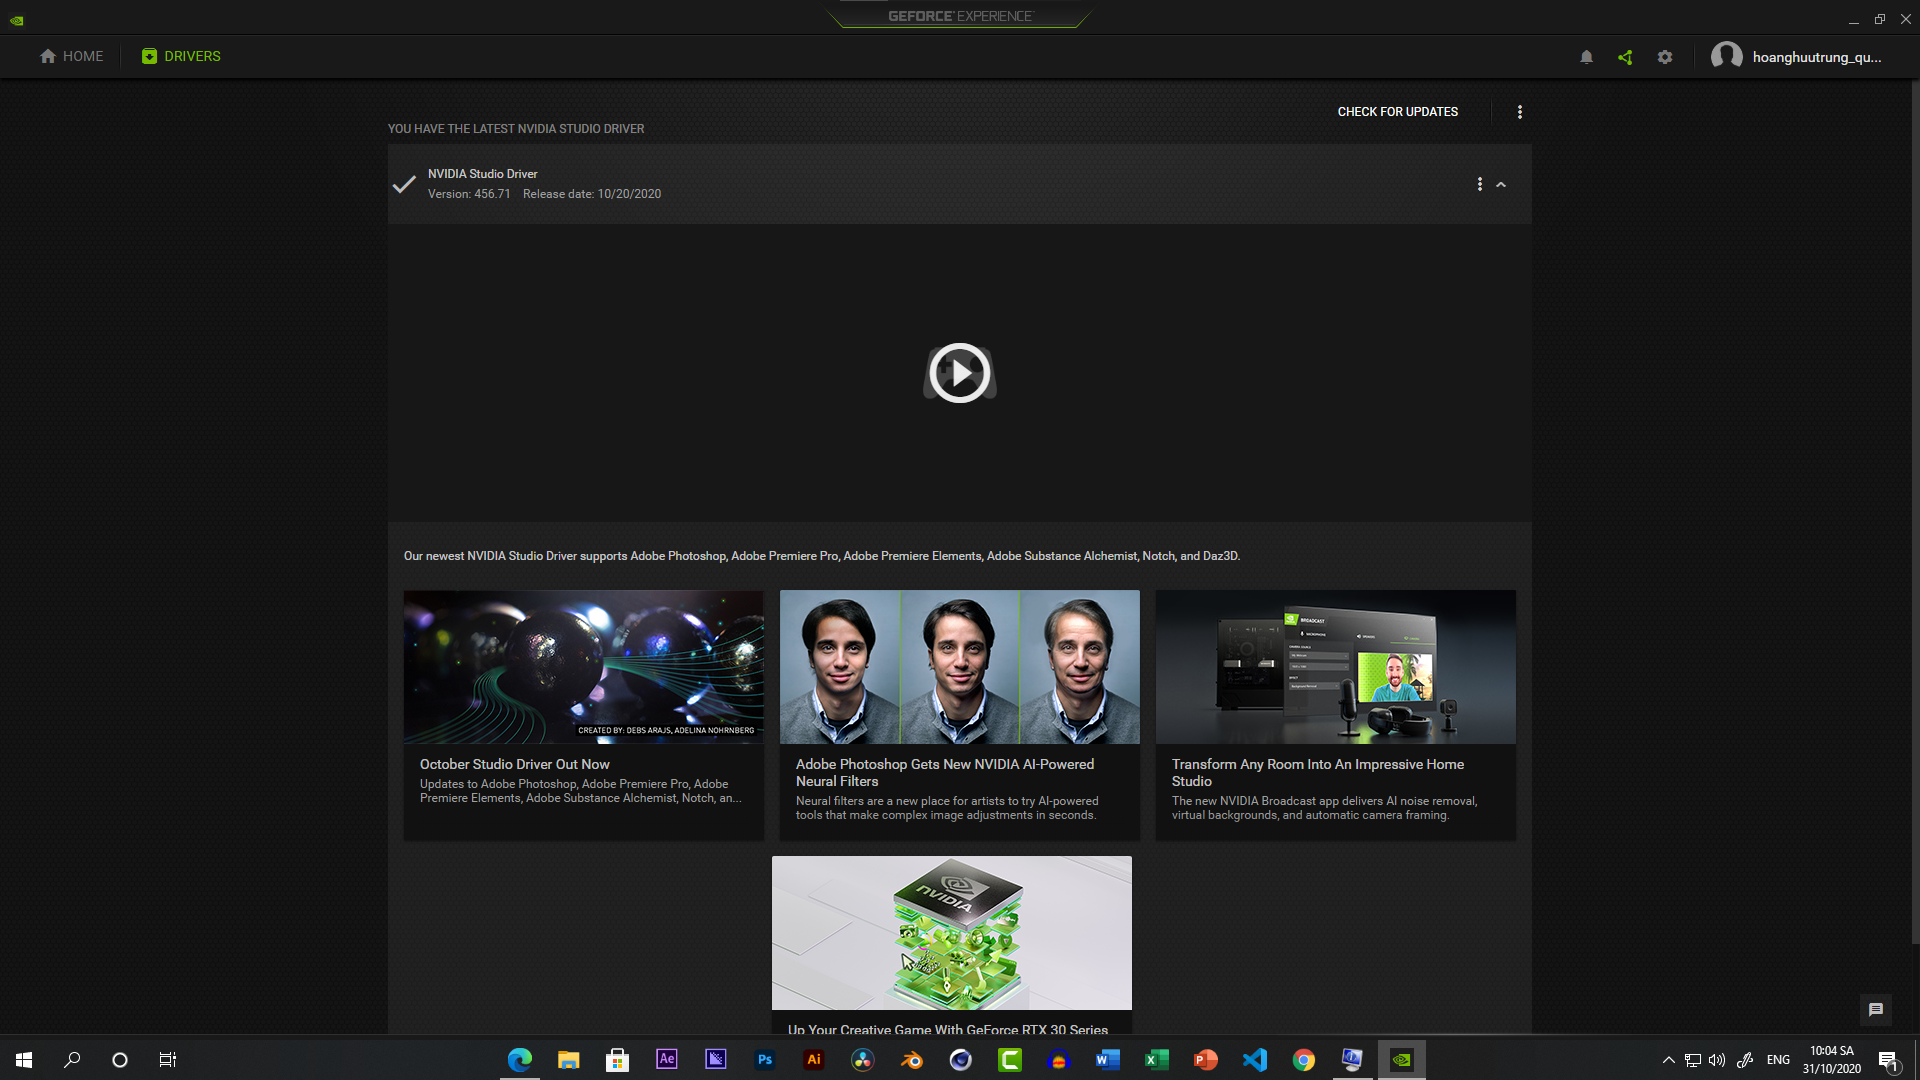
Task: Open PowerPoint from the taskbar
Action: coord(1206,1060)
